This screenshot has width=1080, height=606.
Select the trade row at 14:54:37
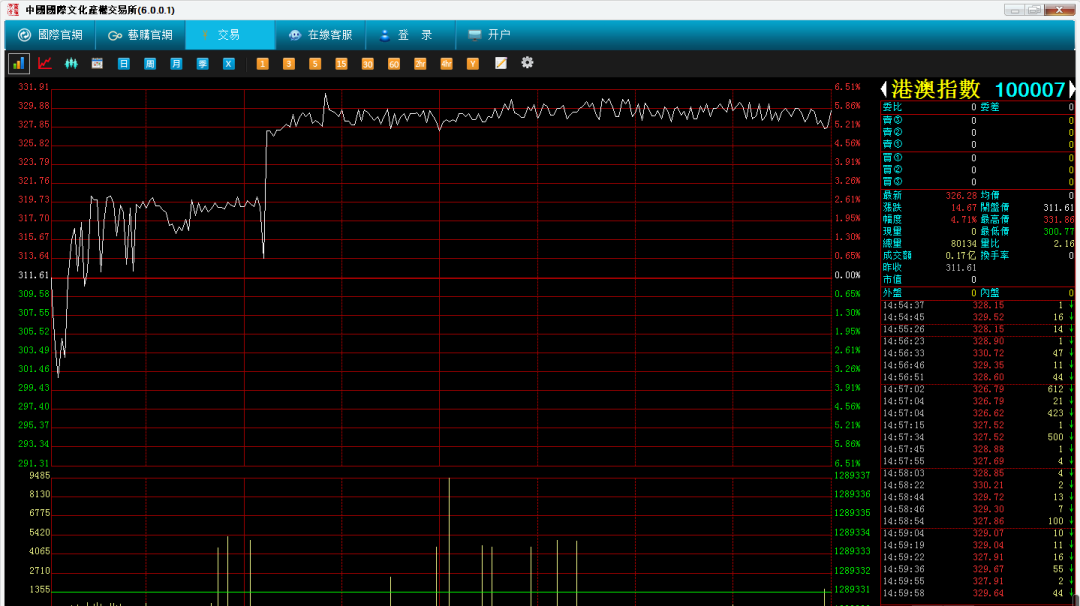[977, 305]
